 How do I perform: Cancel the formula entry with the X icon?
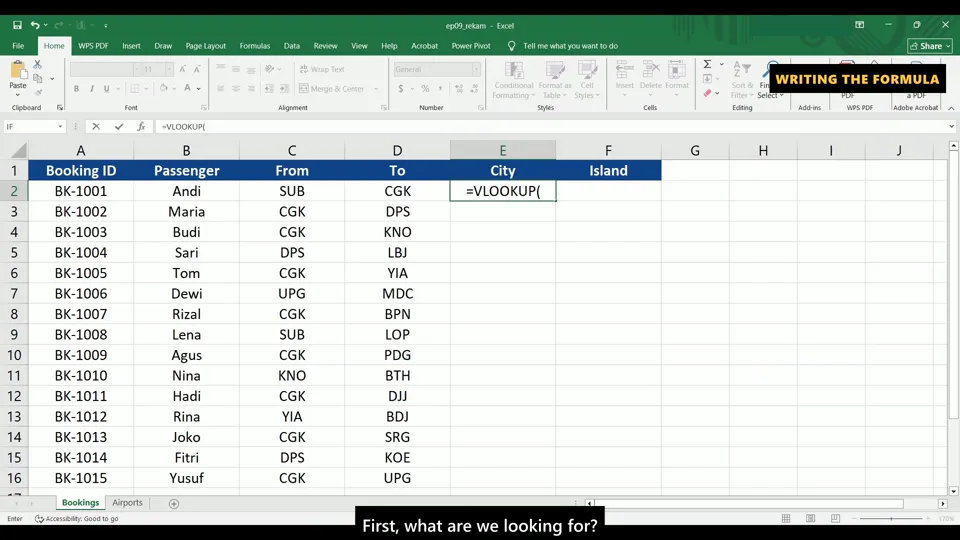coord(96,126)
